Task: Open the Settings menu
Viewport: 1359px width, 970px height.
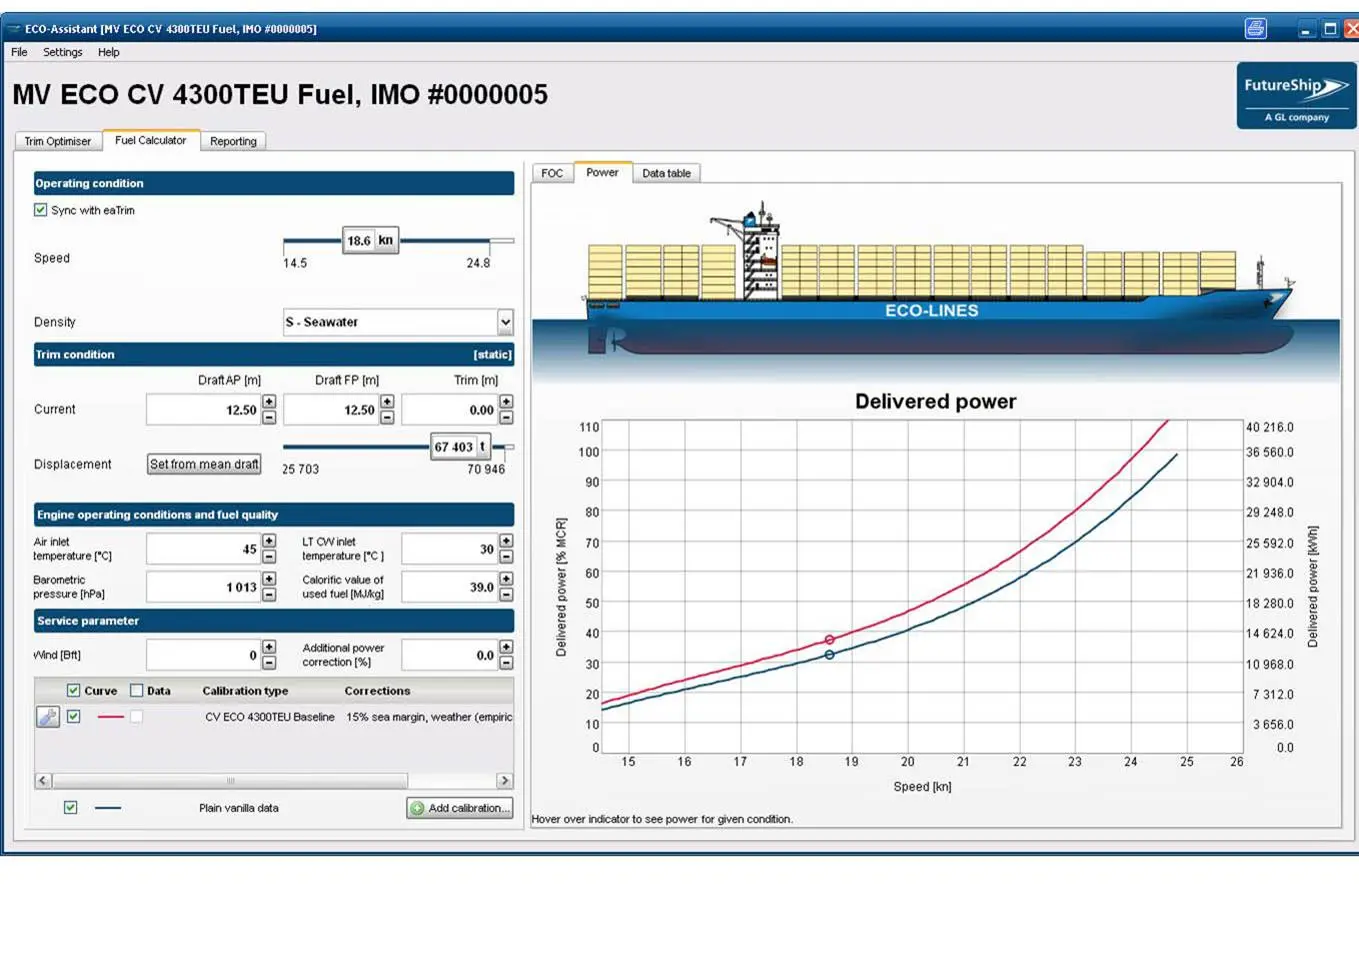Action: [x=63, y=52]
